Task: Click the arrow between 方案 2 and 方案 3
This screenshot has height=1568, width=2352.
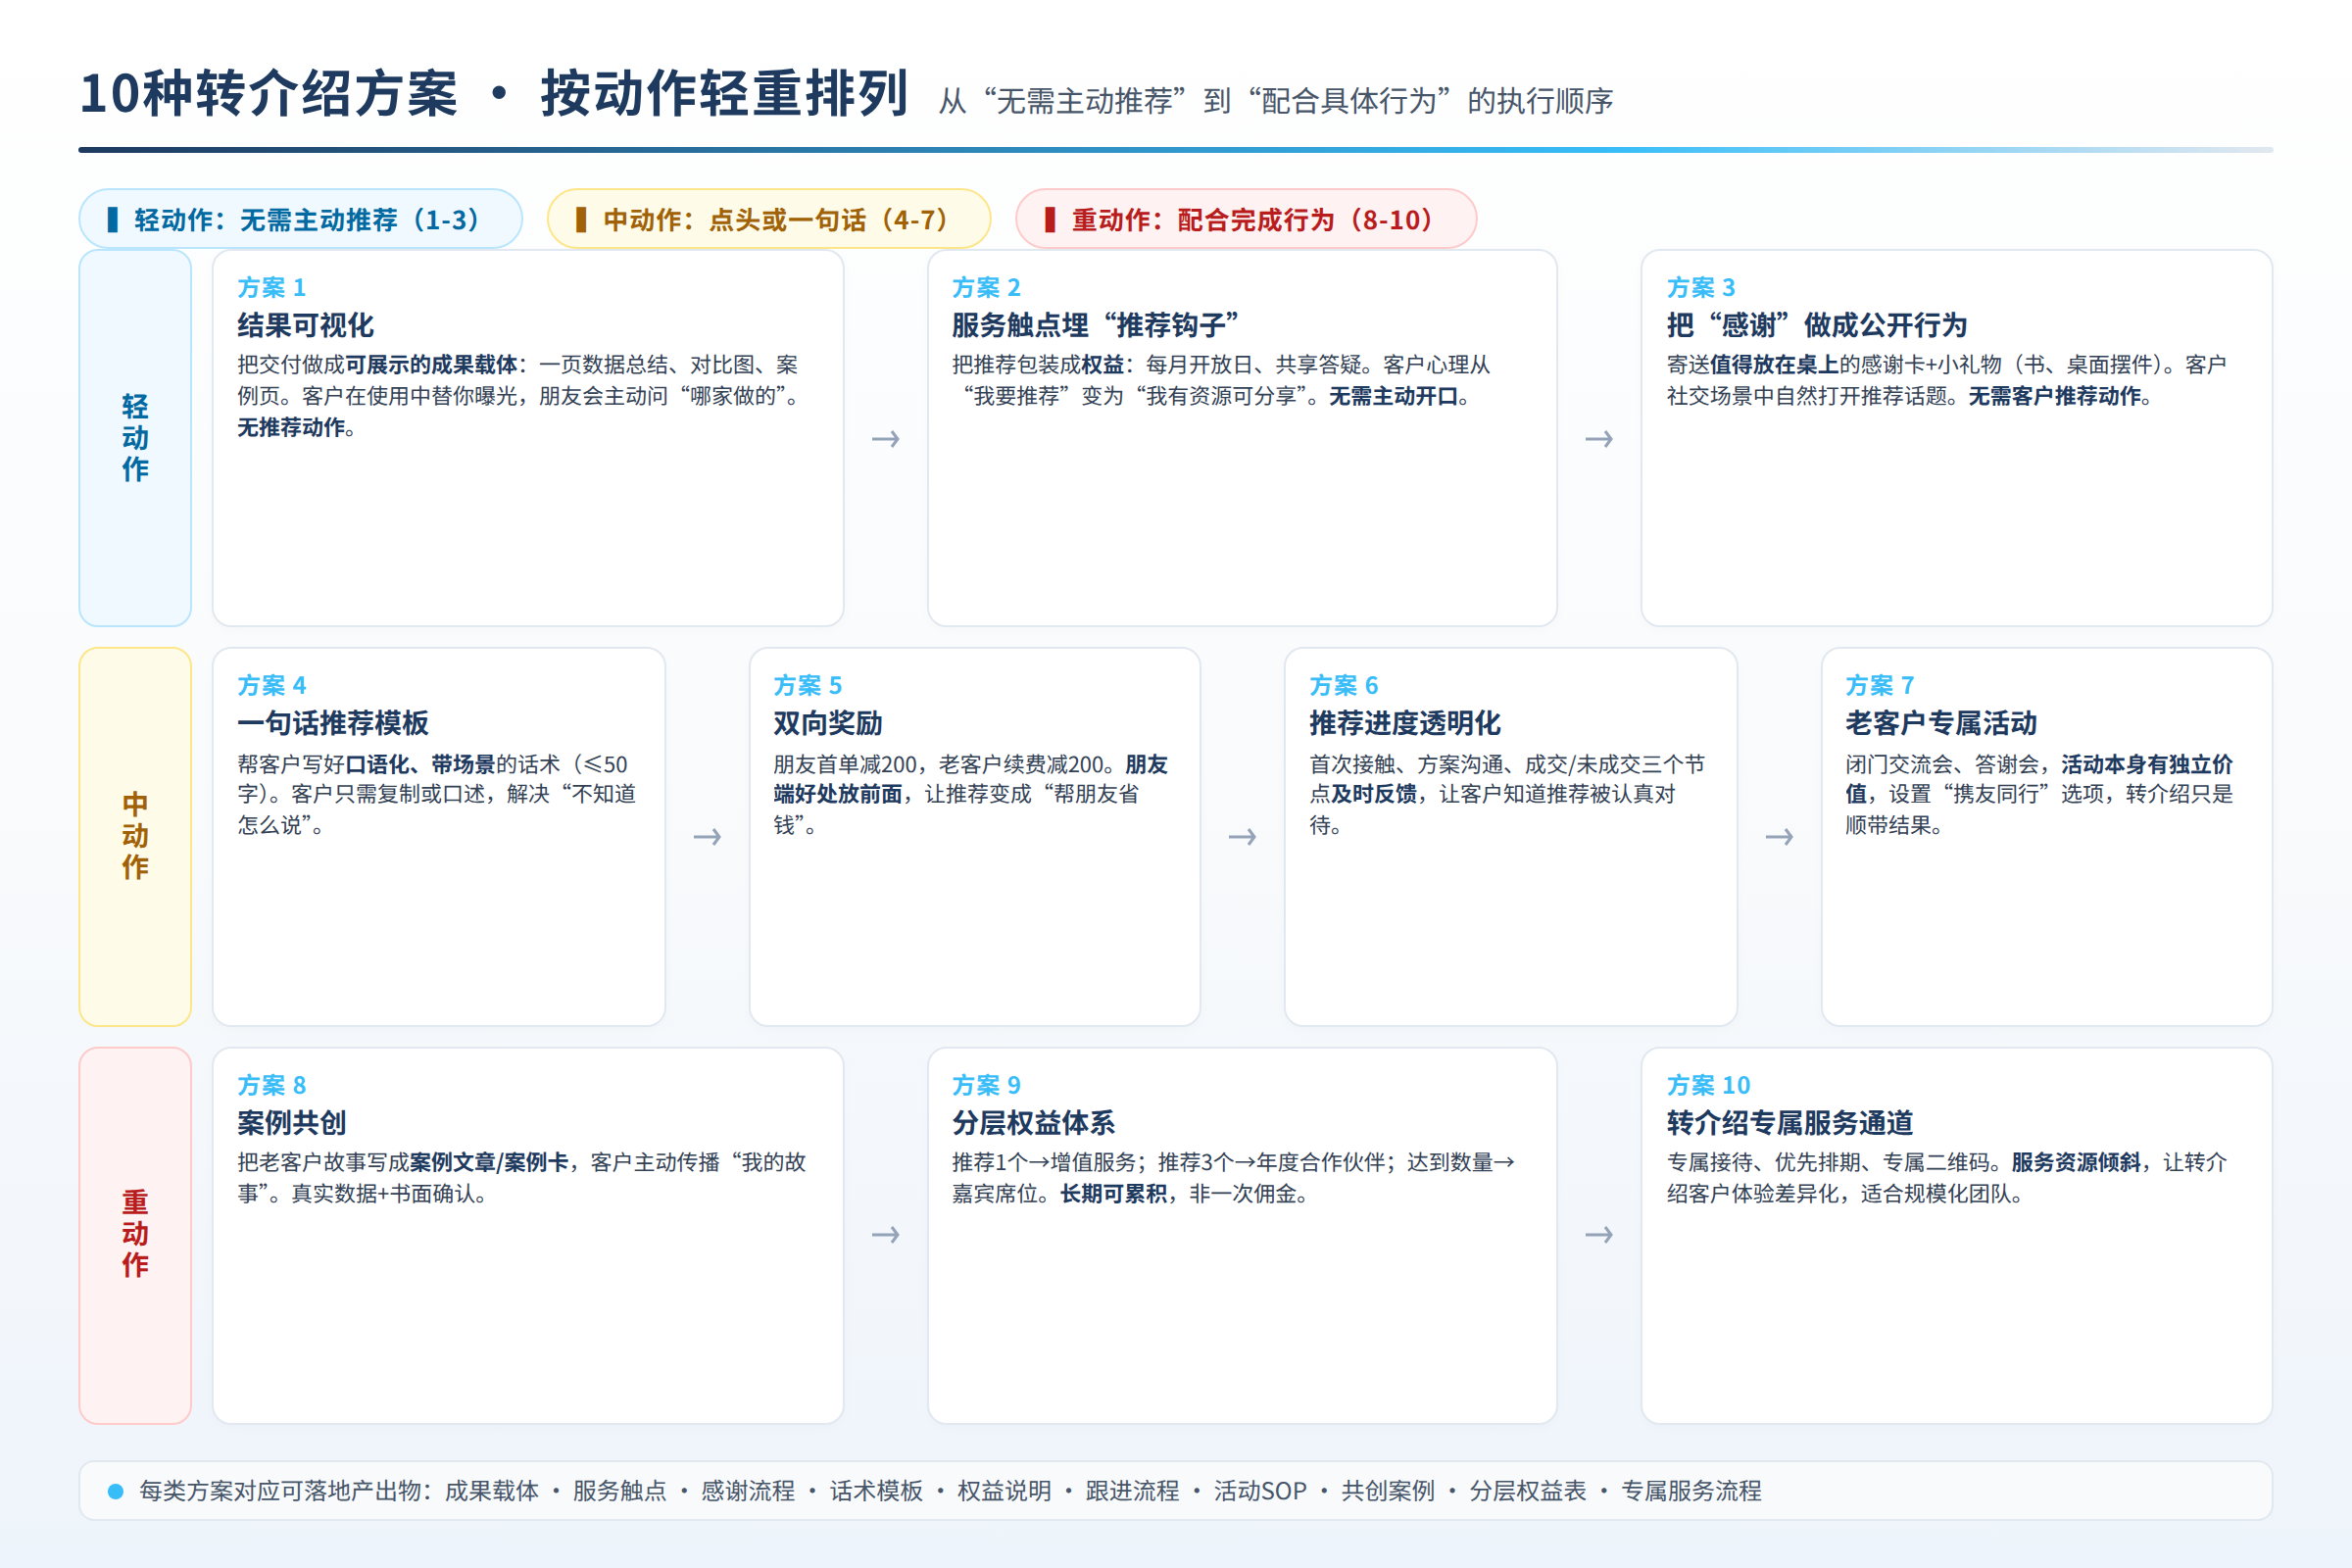Action: click(1599, 439)
